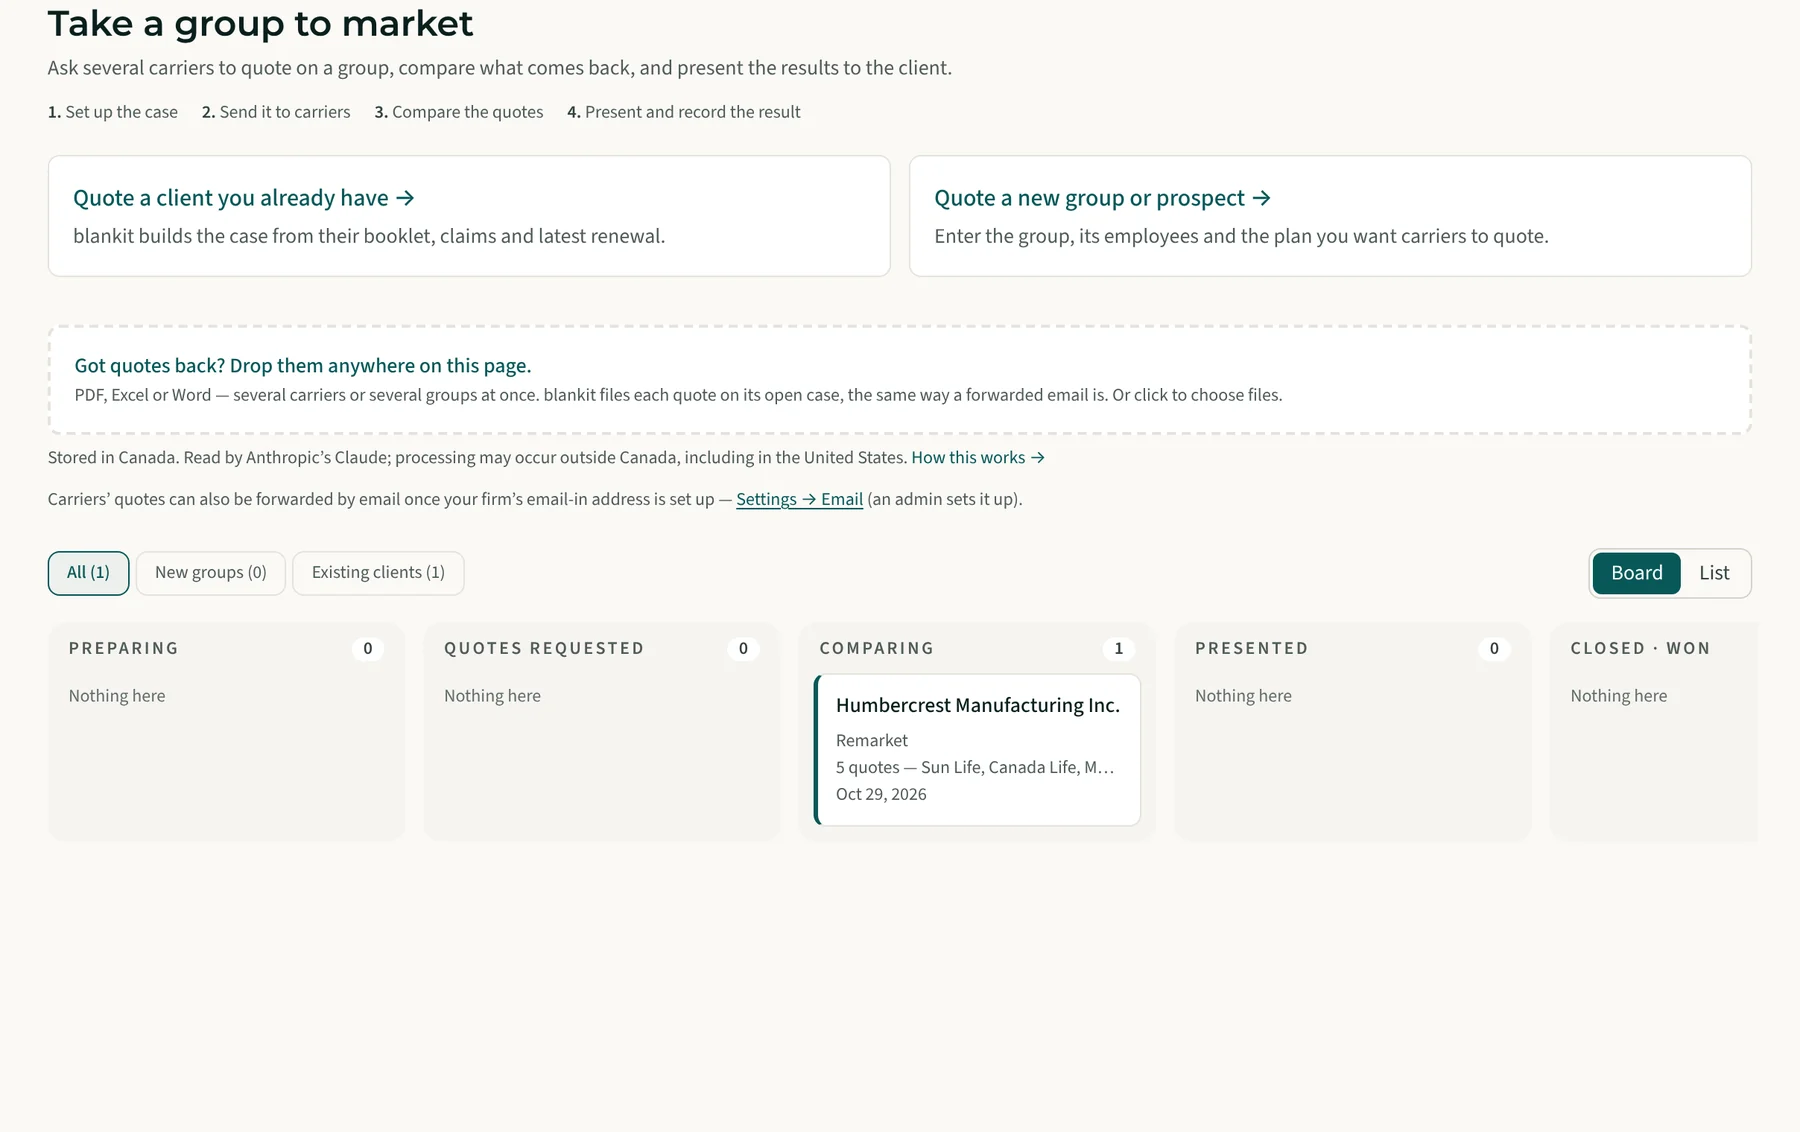The image size is (1800, 1132).
Task: Open the 'How this works' link
Action: [978, 457]
